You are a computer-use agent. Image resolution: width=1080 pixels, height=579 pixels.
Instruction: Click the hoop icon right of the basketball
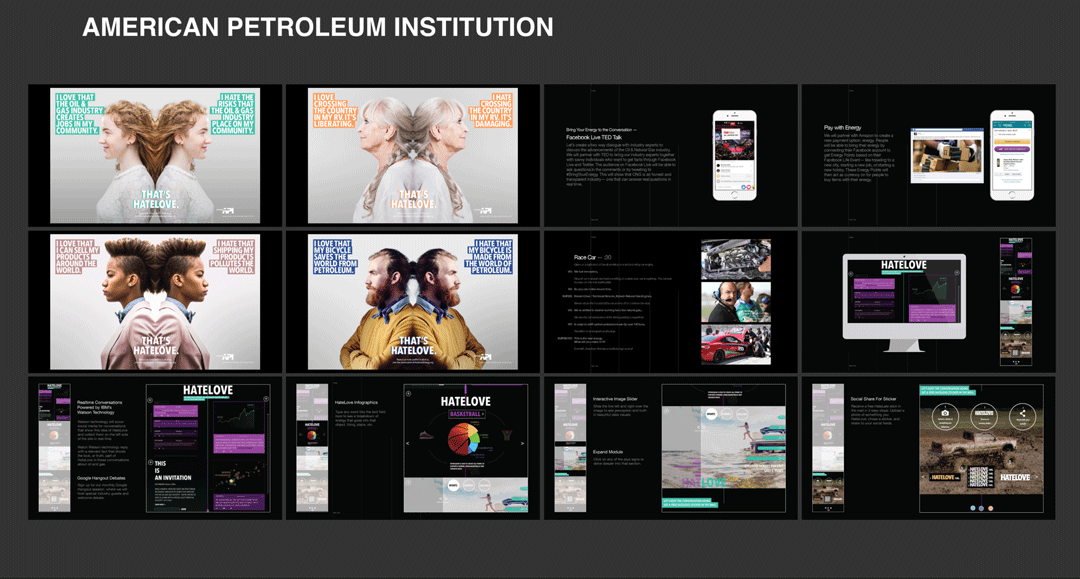508,434
